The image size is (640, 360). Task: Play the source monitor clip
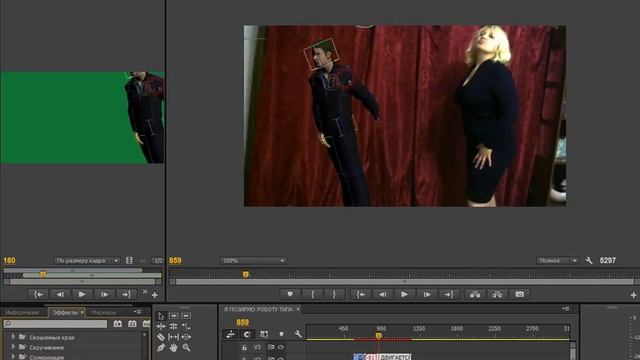tap(82, 294)
